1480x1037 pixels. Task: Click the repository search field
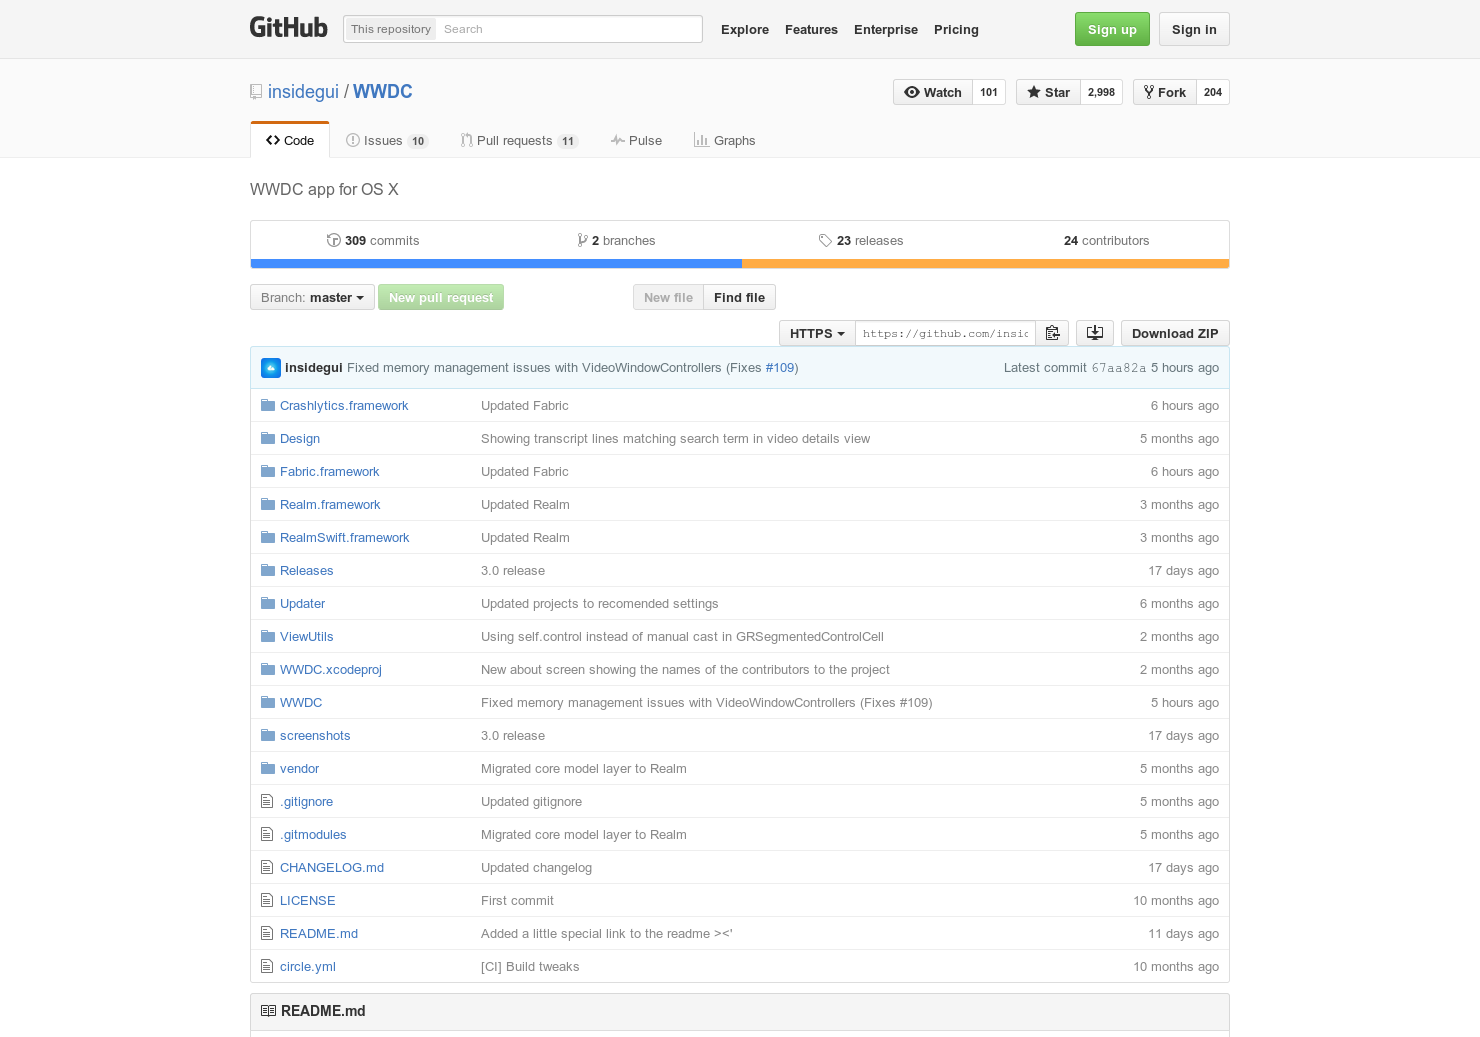(x=570, y=29)
